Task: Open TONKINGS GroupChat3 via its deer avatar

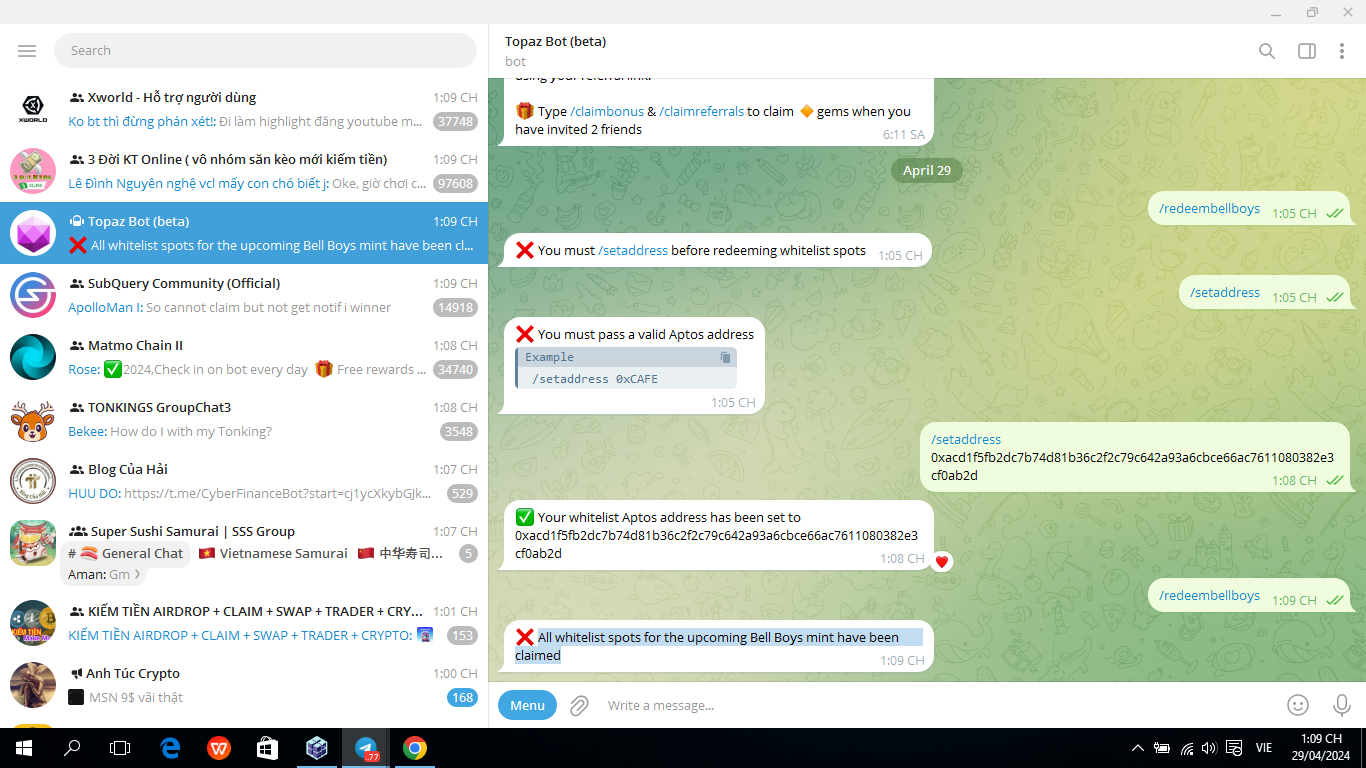Action: [x=33, y=420]
